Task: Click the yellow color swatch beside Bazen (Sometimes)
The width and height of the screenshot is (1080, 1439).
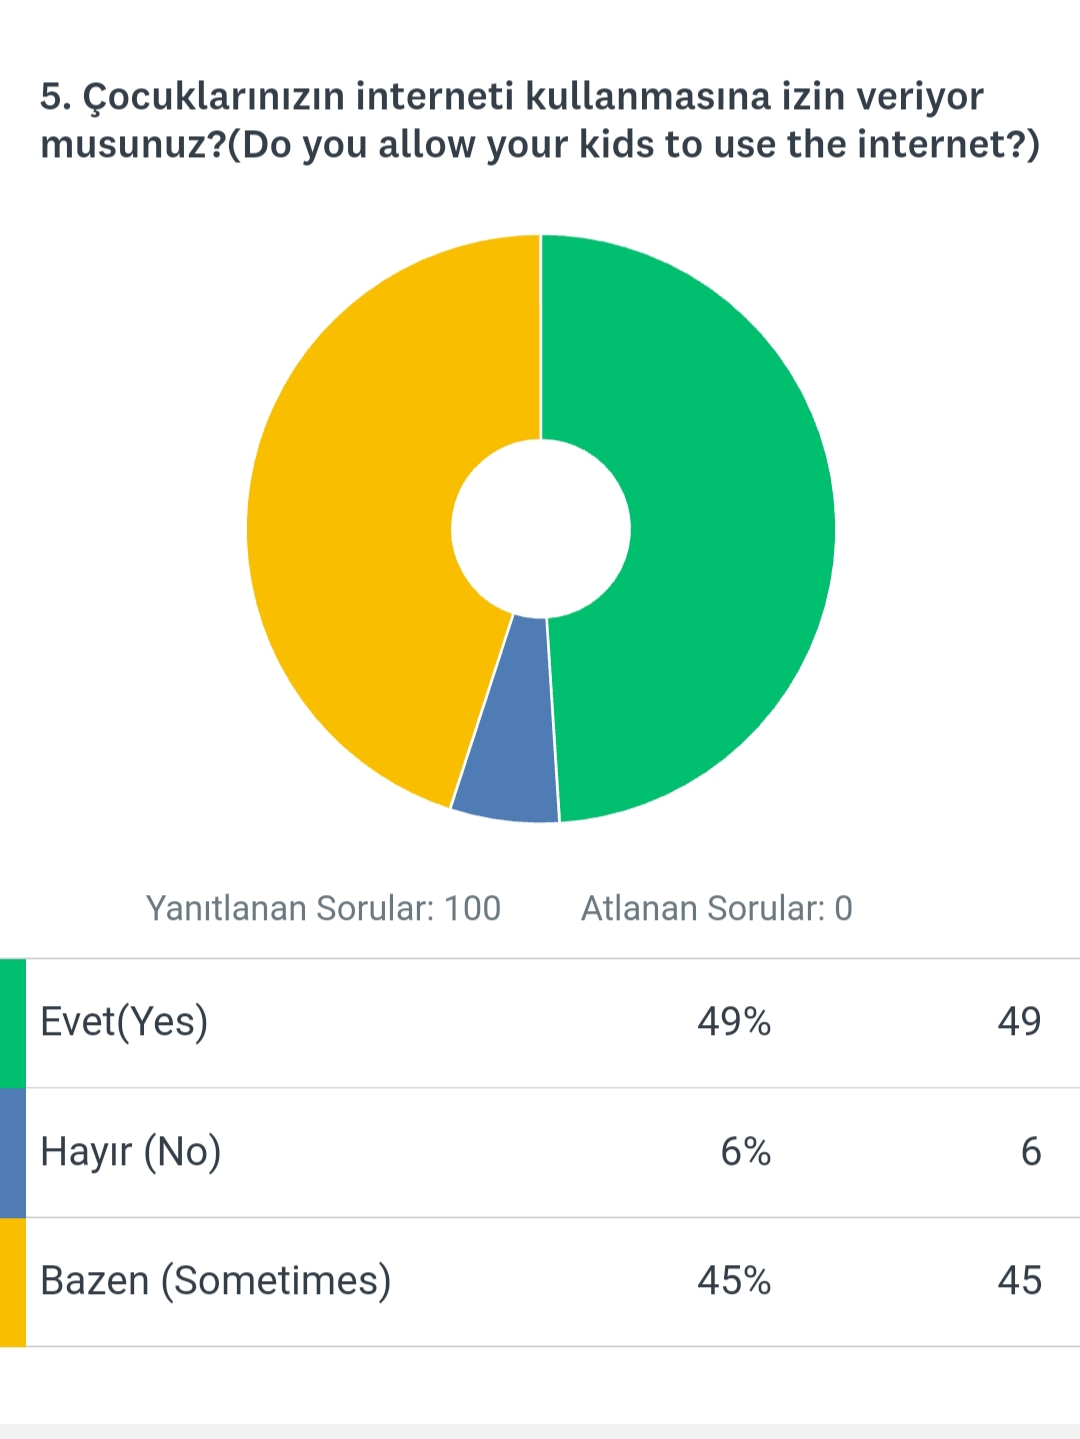Action: [x=13, y=1281]
